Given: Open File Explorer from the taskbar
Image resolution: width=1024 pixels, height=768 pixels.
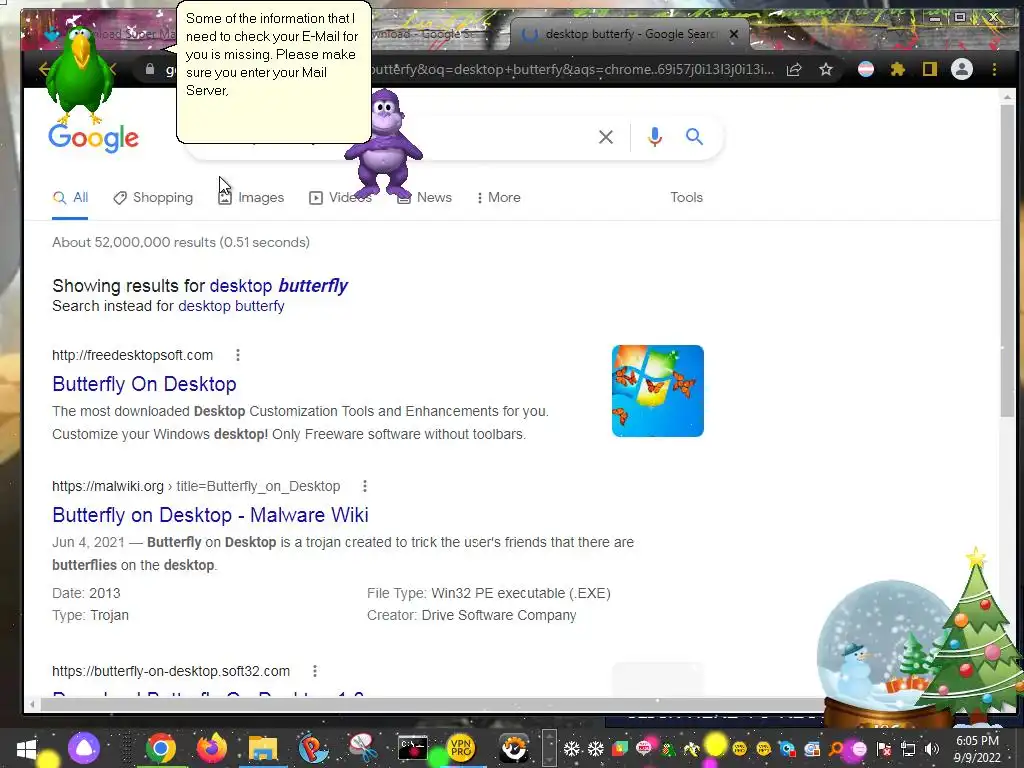Looking at the screenshot, I should [263, 749].
